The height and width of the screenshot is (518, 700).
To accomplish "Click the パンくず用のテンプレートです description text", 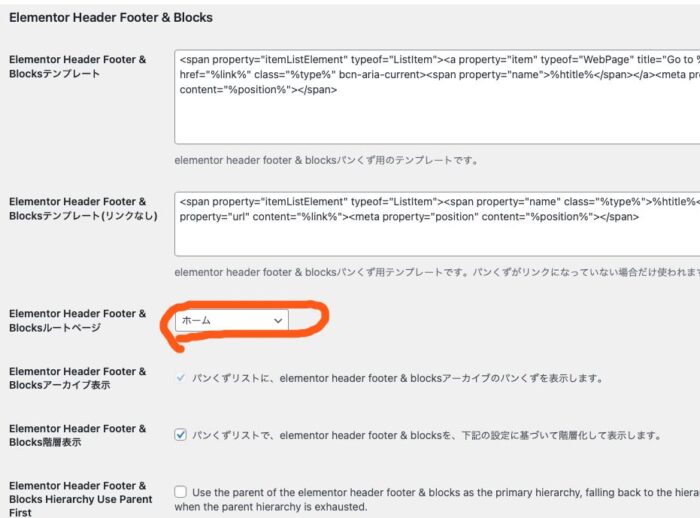I will pyautogui.click(x=326, y=160).
